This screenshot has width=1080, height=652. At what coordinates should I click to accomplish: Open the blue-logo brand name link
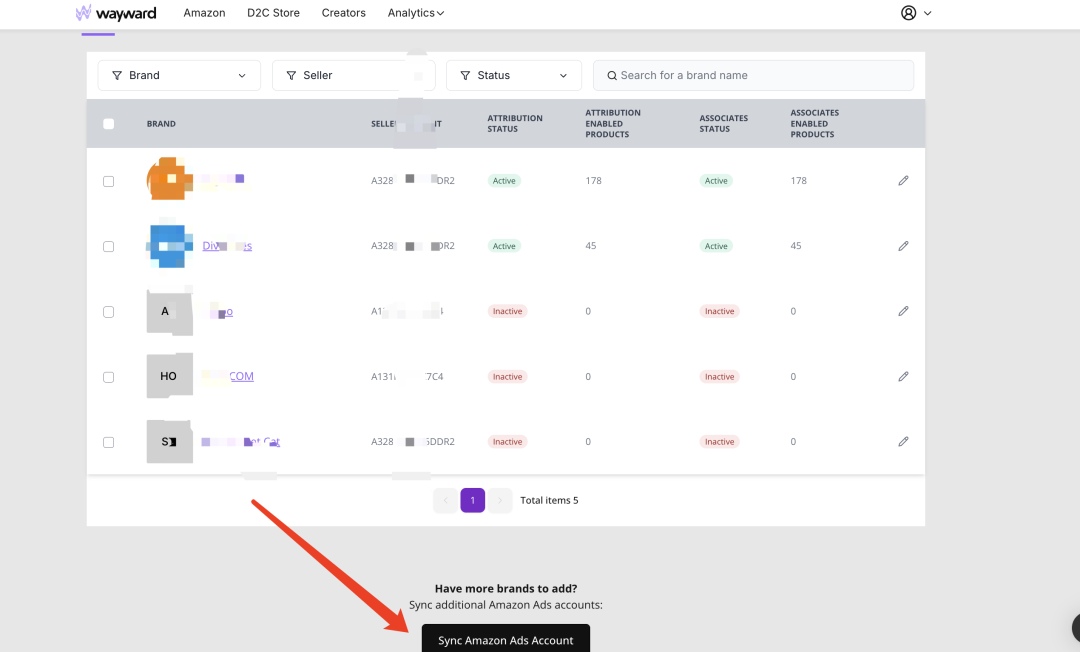227,246
